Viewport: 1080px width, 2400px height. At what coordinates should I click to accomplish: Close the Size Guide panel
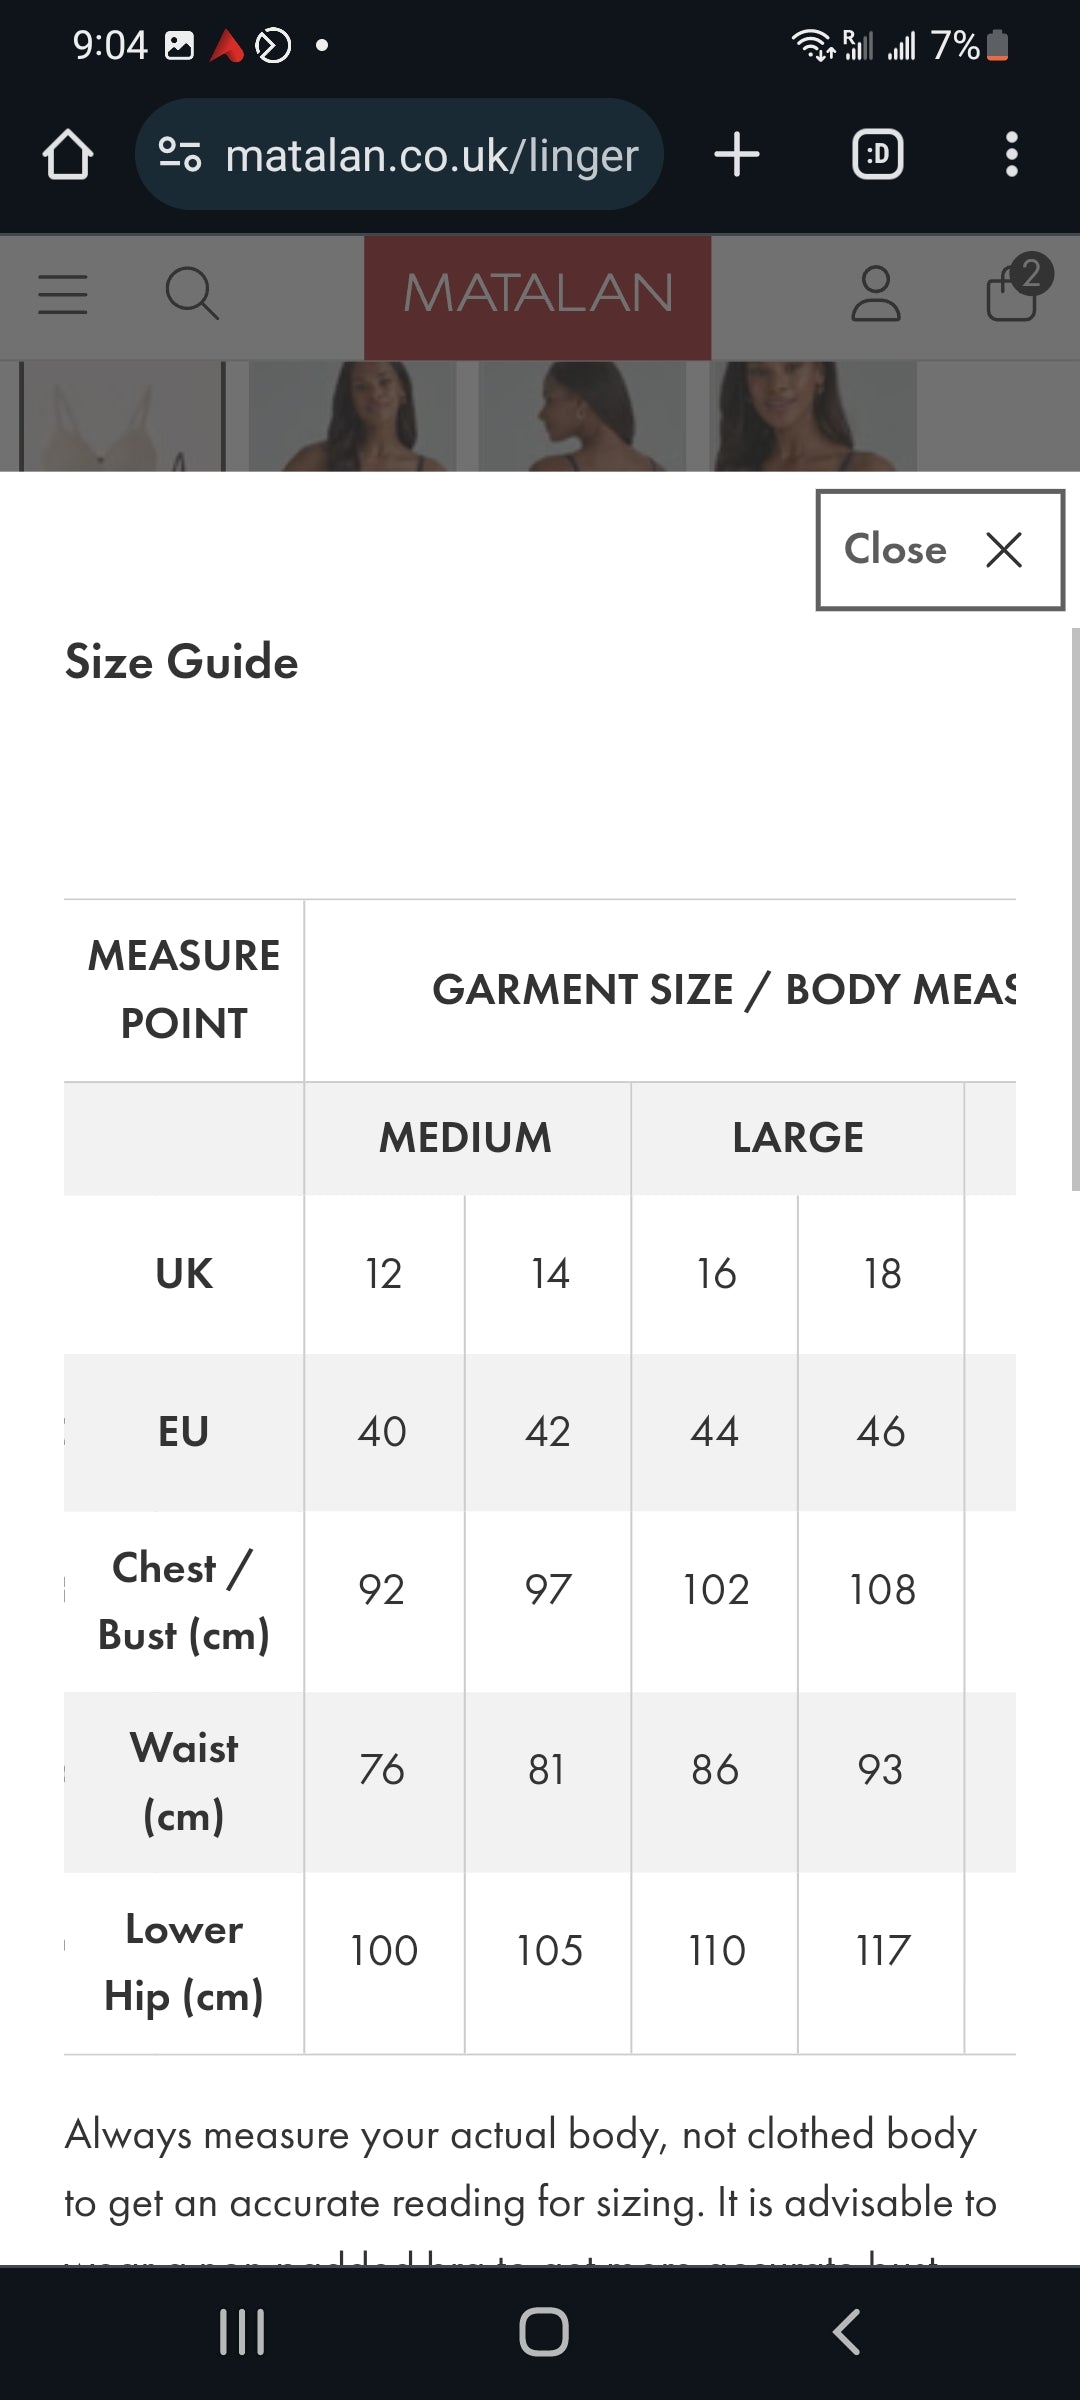tap(940, 549)
